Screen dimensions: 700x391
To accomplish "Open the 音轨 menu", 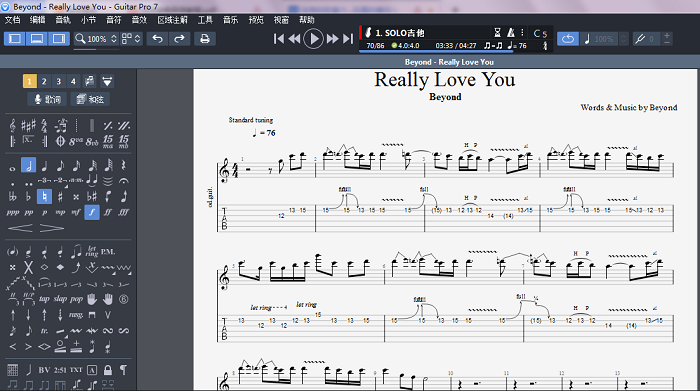I will click(x=63, y=20).
